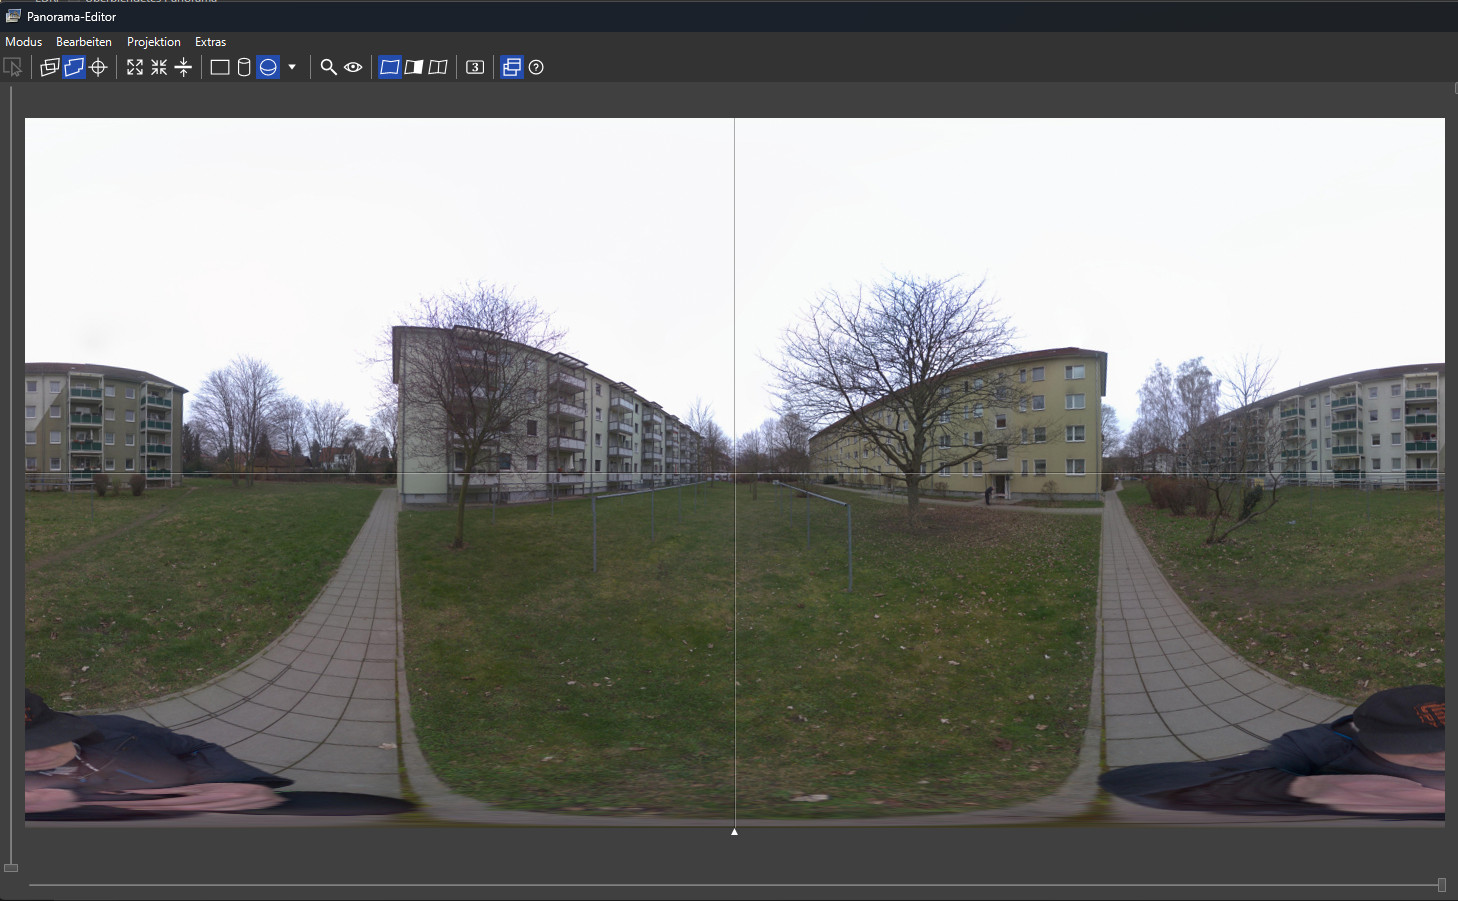
Task: Select the individual images mode icon
Action: point(49,67)
